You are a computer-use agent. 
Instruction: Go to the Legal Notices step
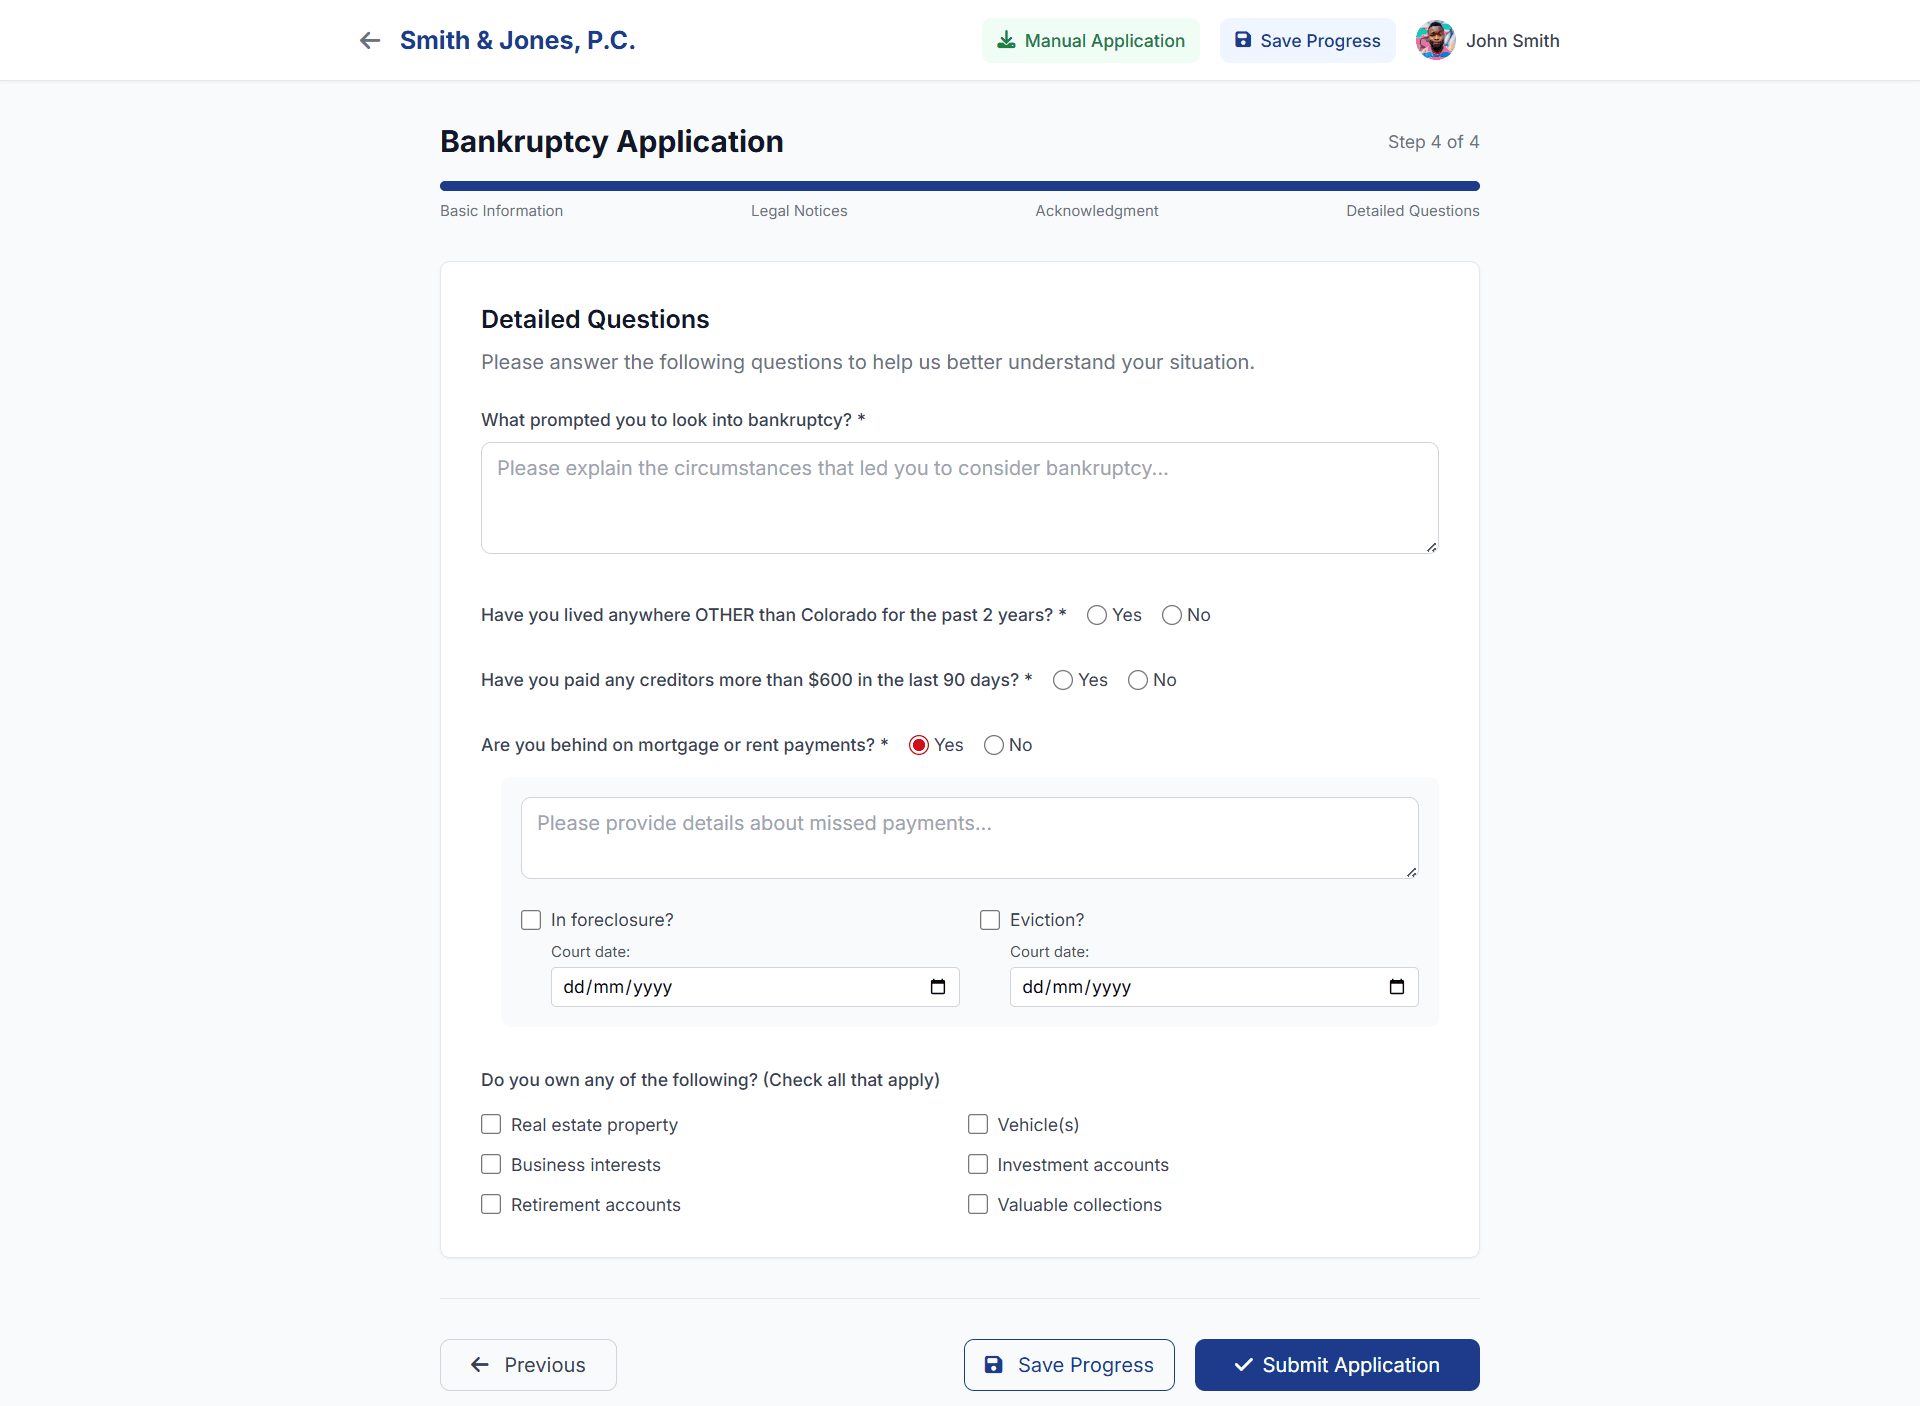[x=799, y=211]
